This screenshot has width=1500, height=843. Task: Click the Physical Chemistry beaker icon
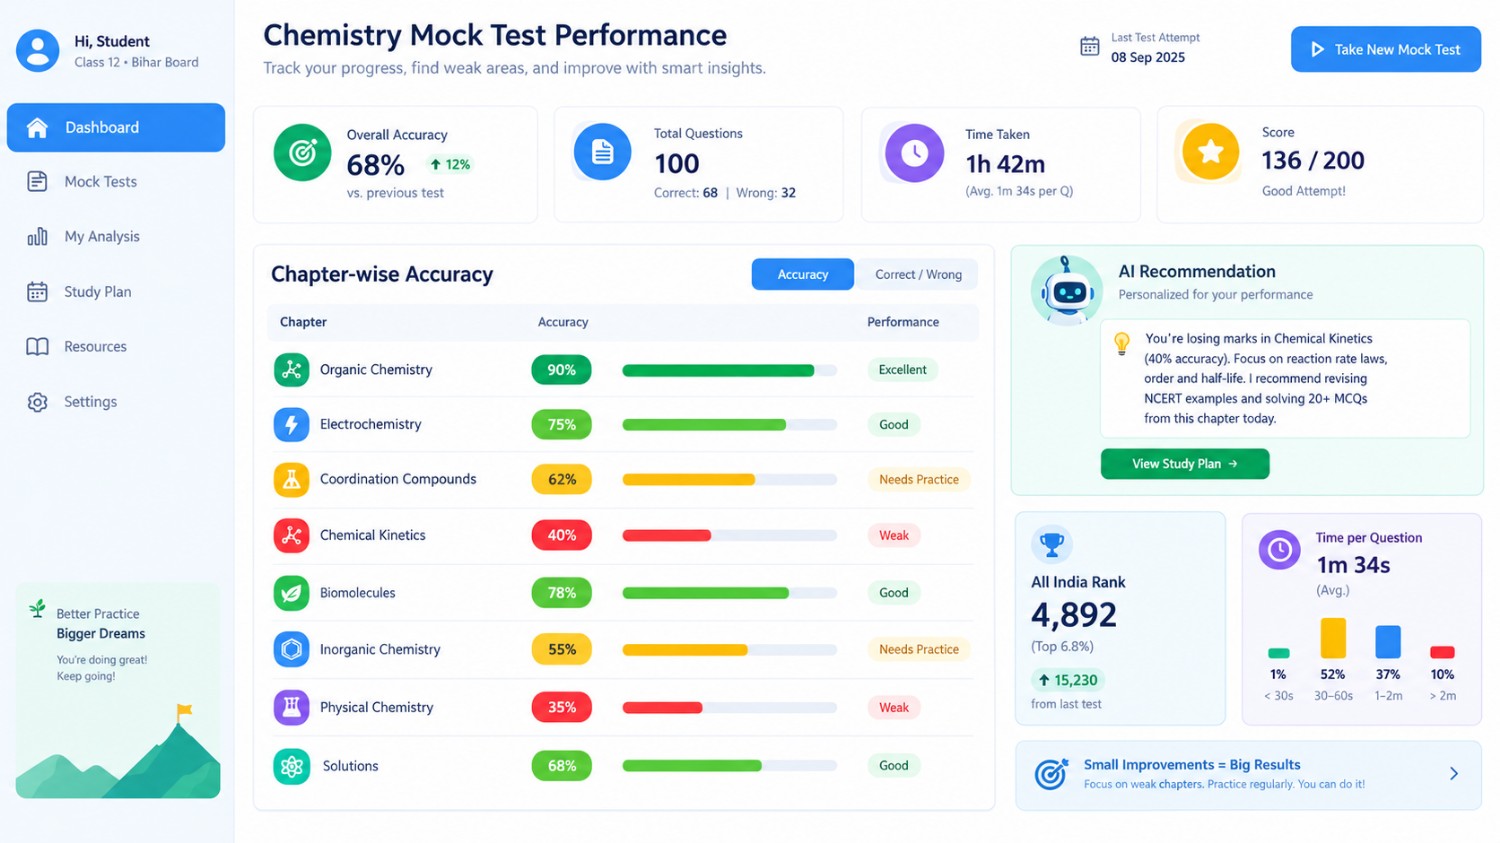[x=291, y=707]
